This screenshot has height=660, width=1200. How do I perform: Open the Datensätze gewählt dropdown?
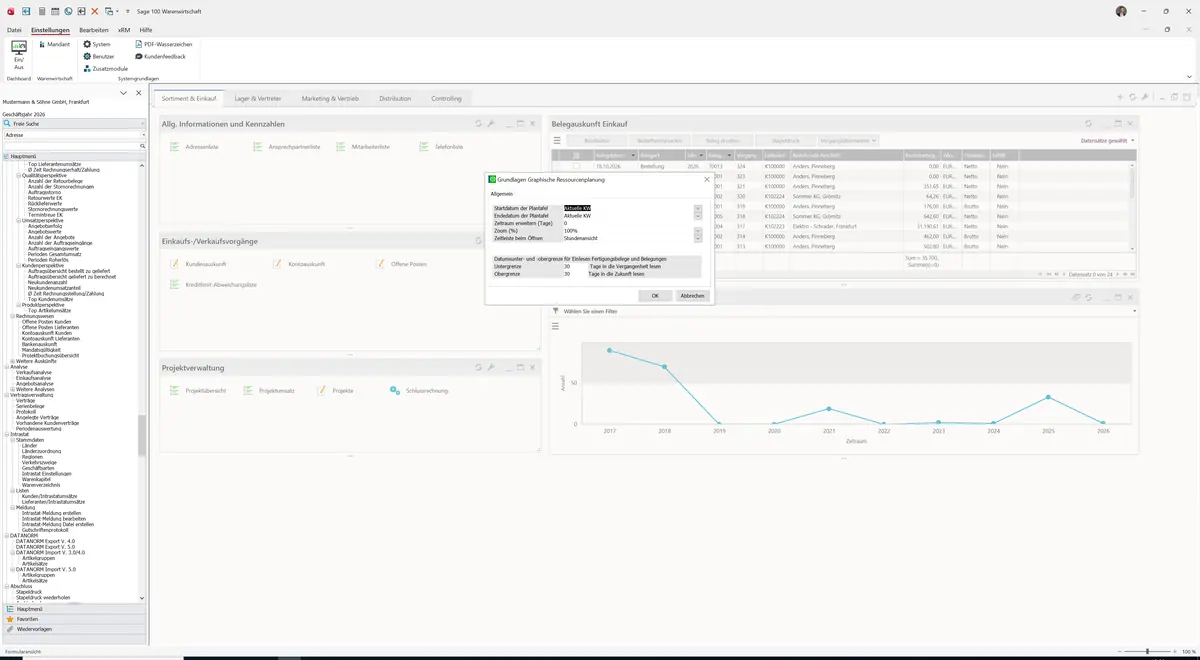pyautogui.click(x=1108, y=141)
